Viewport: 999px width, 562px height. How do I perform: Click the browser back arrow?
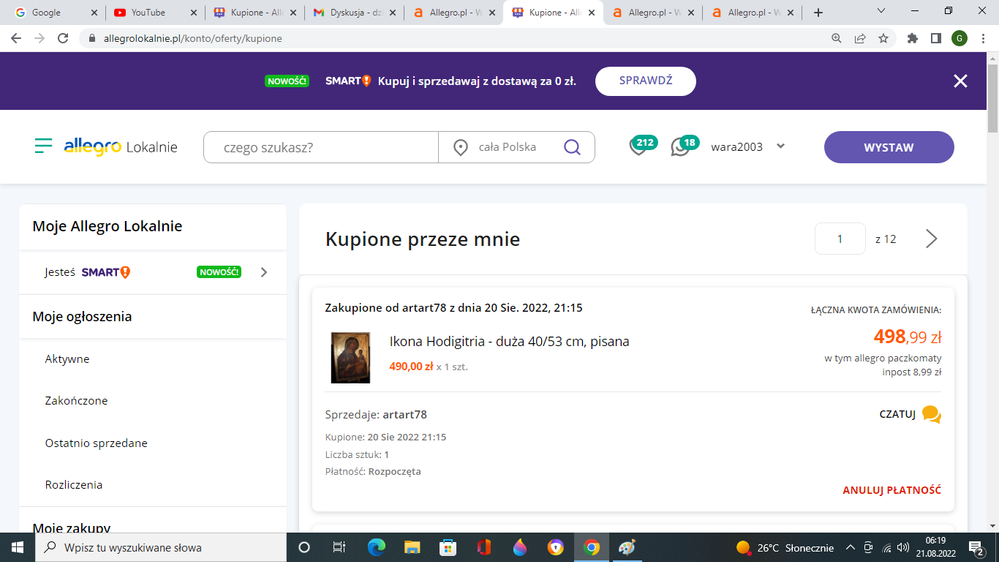[x=16, y=38]
